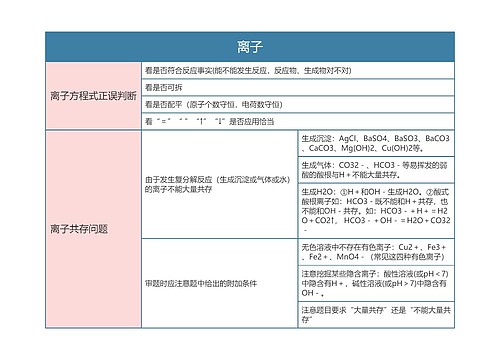Click the title header 离子
The height and width of the screenshot is (360, 500).
250,47
